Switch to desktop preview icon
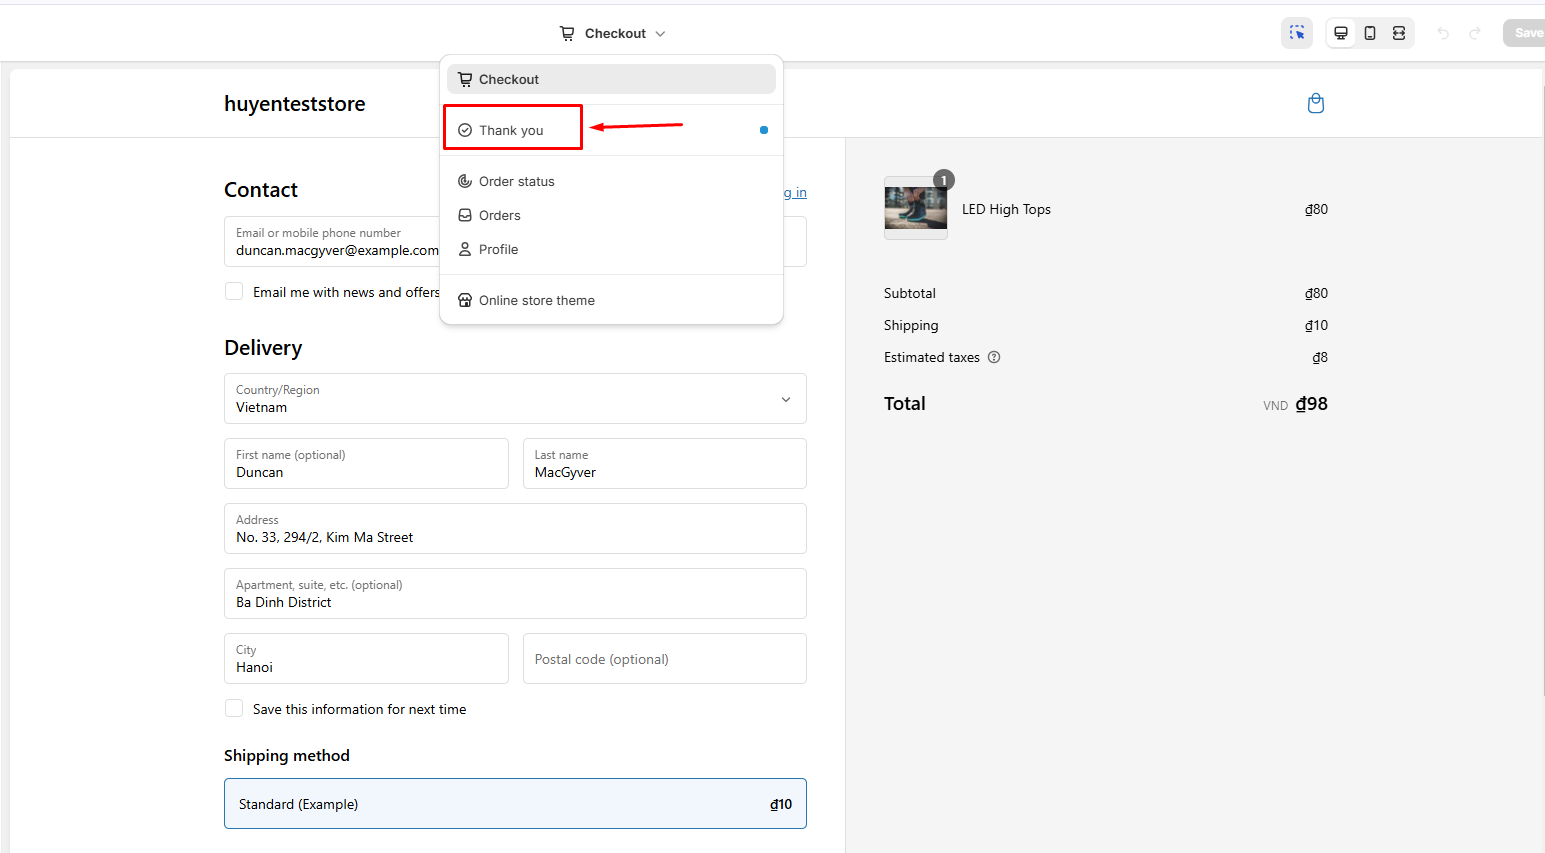The height and width of the screenshot is (853, 1545). 1341,33
